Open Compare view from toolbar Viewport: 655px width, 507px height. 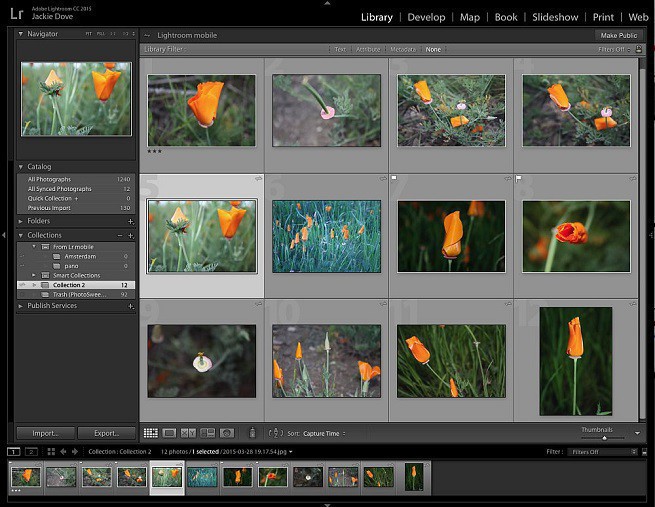188,433
